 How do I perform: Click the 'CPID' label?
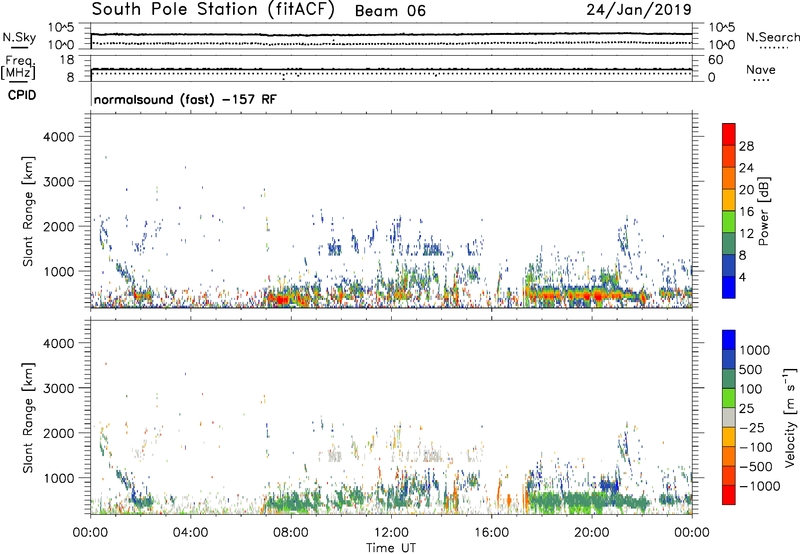(22, 95)
